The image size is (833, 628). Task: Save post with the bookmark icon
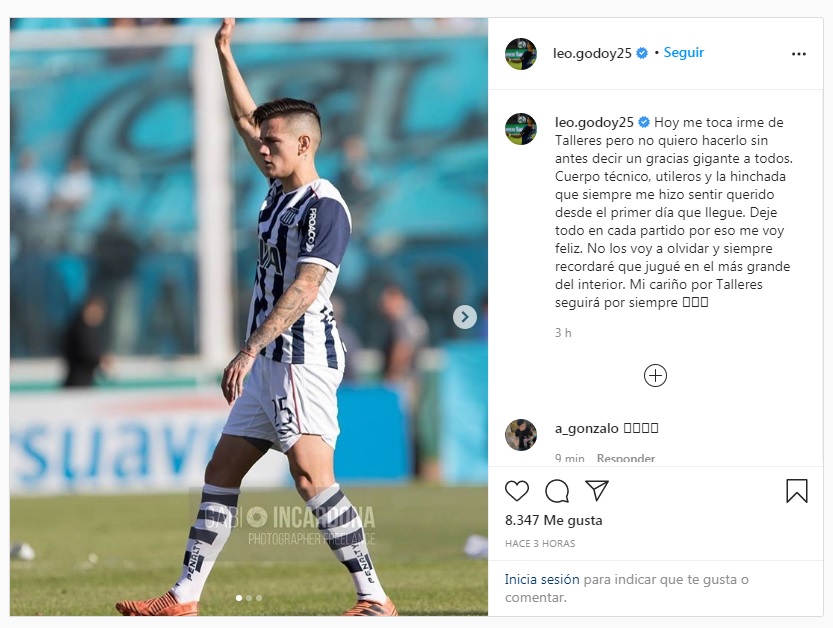pyautogui.click(x=796, y=491)
